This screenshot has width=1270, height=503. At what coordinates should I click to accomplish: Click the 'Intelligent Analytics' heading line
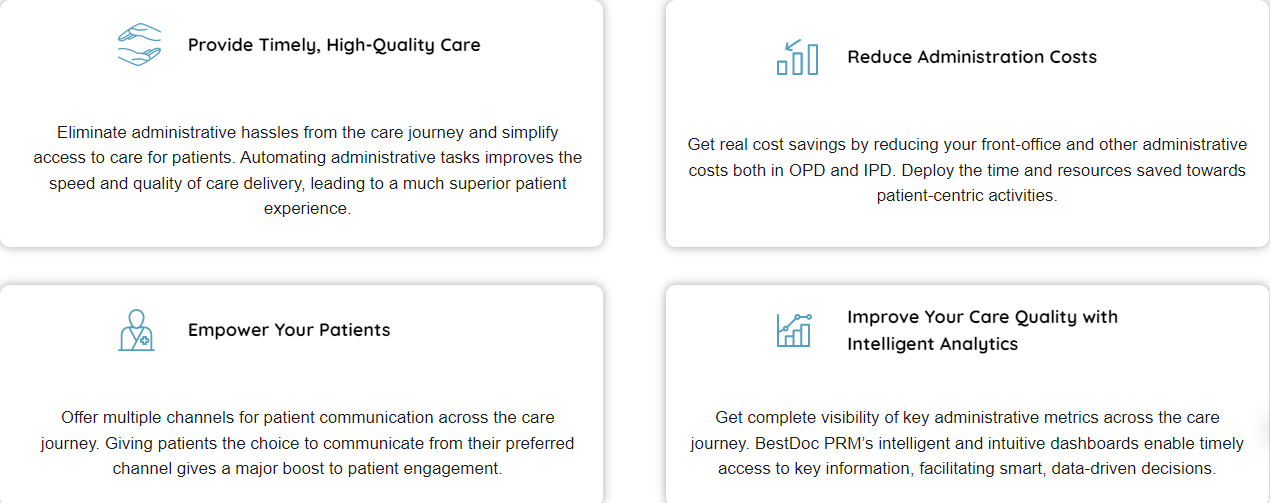click(x=932, y=344)
